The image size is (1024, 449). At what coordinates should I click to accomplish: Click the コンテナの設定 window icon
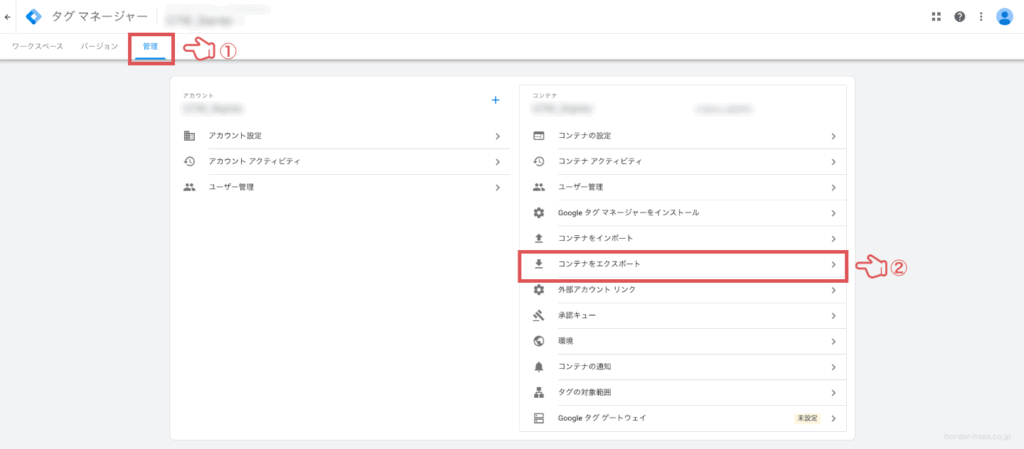(x=539, y=136)
